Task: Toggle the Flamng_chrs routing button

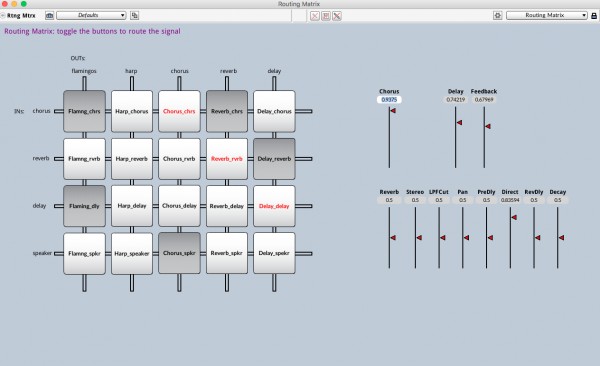Action: (x=84, y=111)
